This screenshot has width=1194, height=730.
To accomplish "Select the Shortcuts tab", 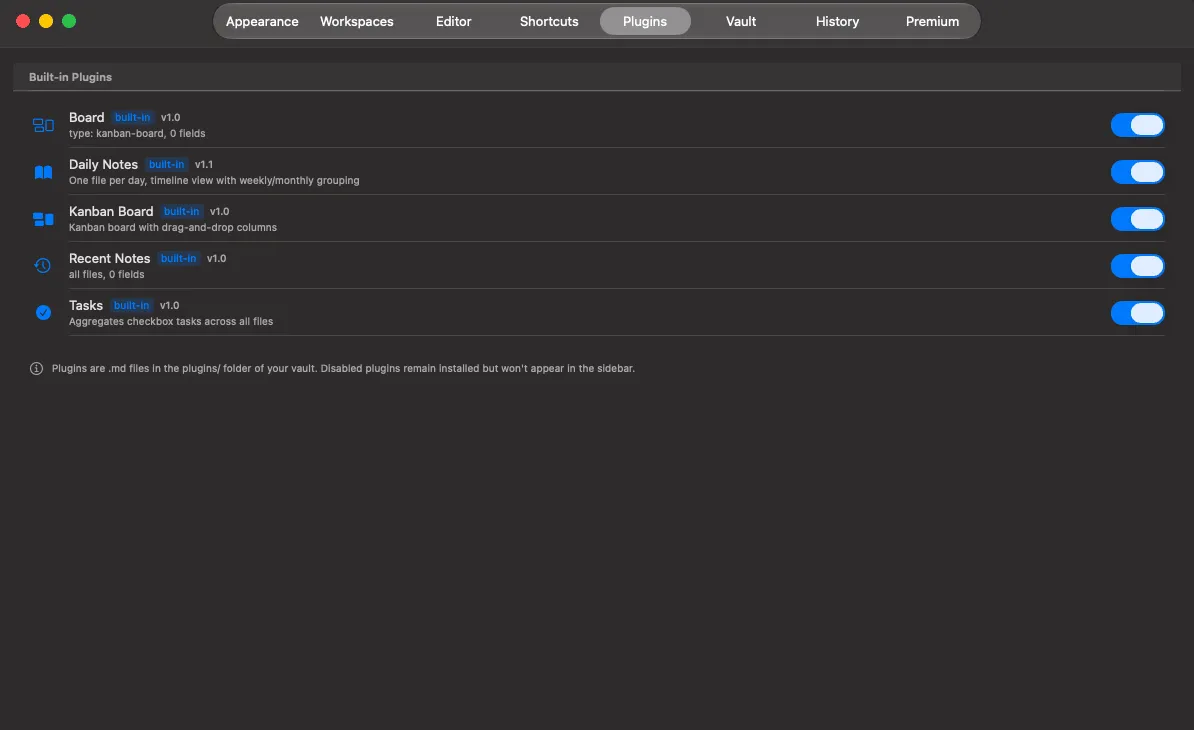I will pyautogui.click(x=549, y=21).
